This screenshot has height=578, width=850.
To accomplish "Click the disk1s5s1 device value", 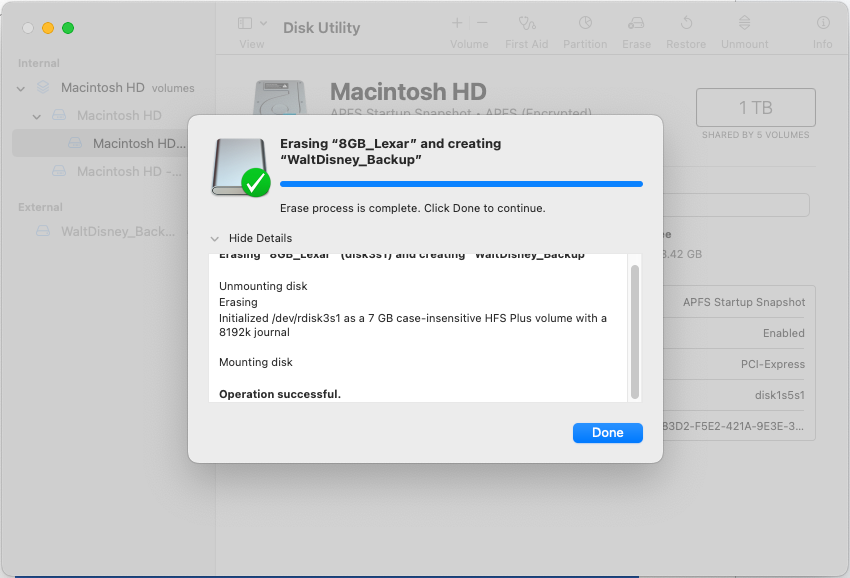I will tap(780, 395).
